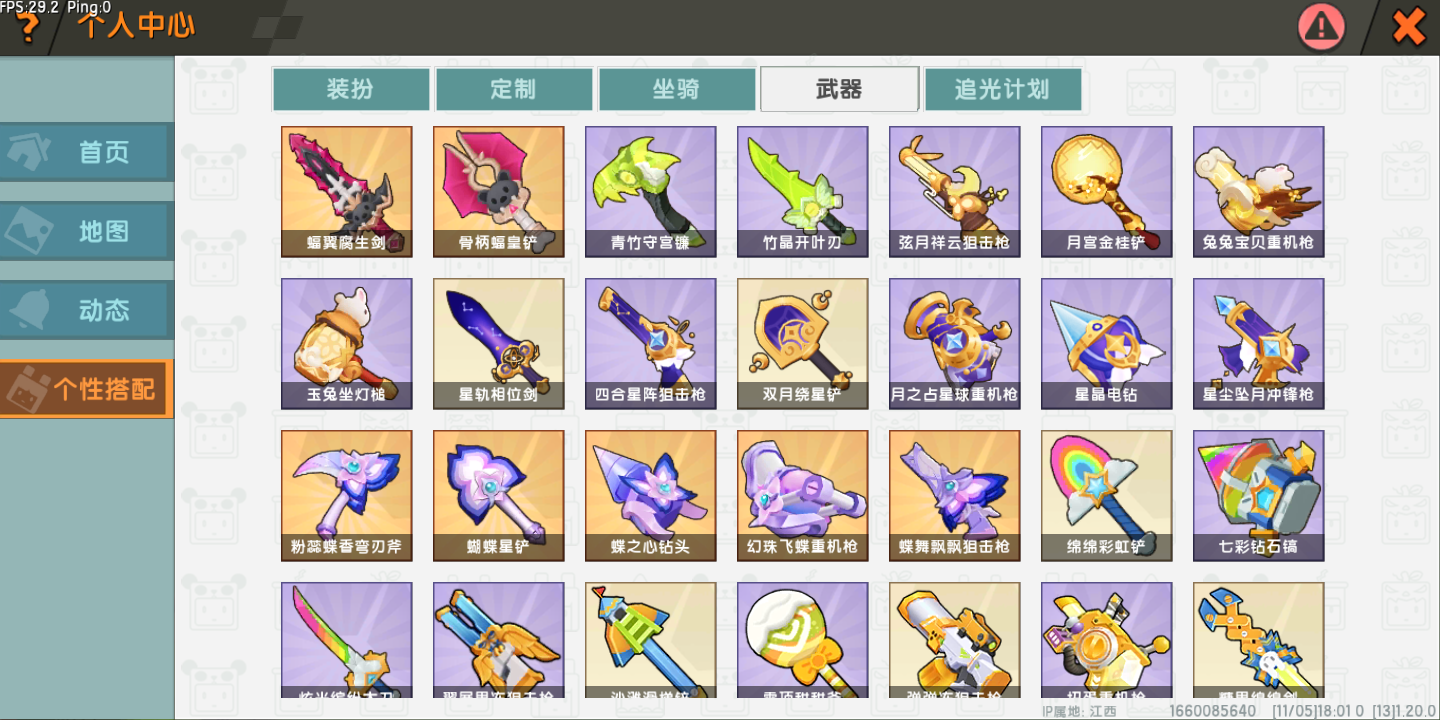Open the 定制 tab
Image resolution: width=1440 pixels, height=720 pixels.
click(514, 89)
